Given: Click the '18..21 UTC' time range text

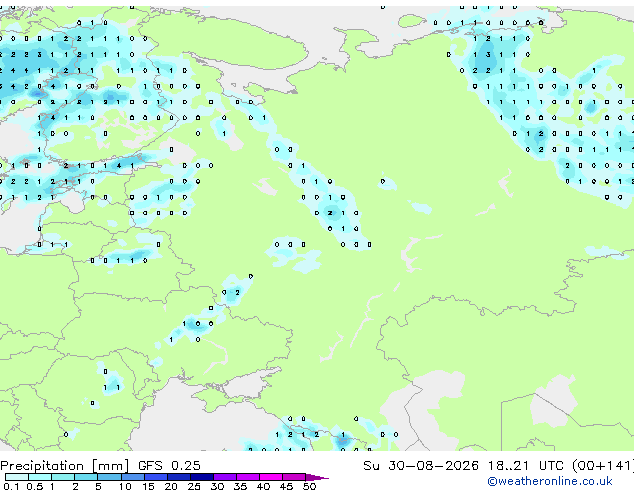Looking at the screenshot, I should pos(525,466).
